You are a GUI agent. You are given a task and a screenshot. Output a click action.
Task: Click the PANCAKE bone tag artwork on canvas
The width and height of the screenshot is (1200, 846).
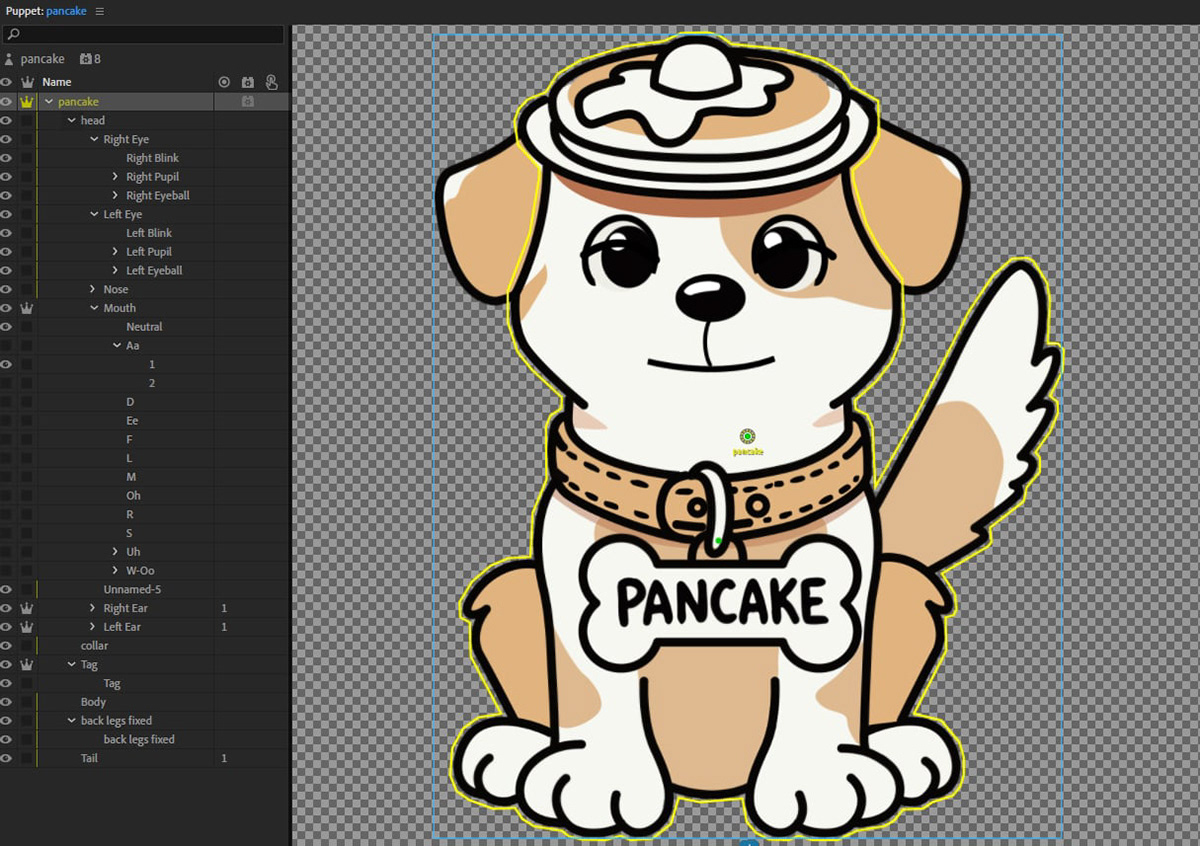tap(720, 601)
